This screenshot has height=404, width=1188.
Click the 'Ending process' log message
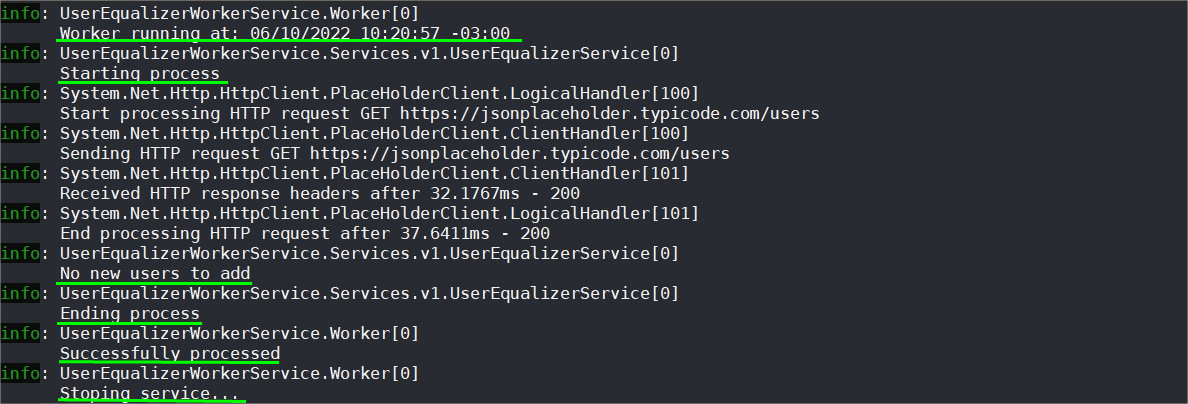[x=130, y=314]
